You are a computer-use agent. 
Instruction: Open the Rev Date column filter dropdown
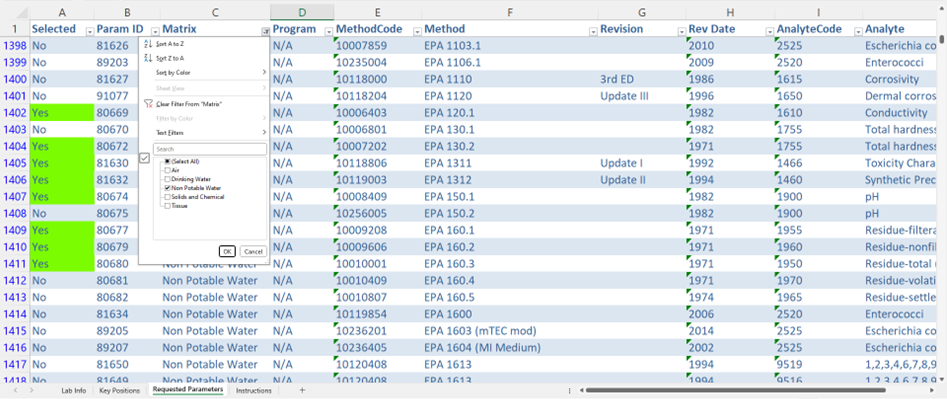(x=769, y=31)
